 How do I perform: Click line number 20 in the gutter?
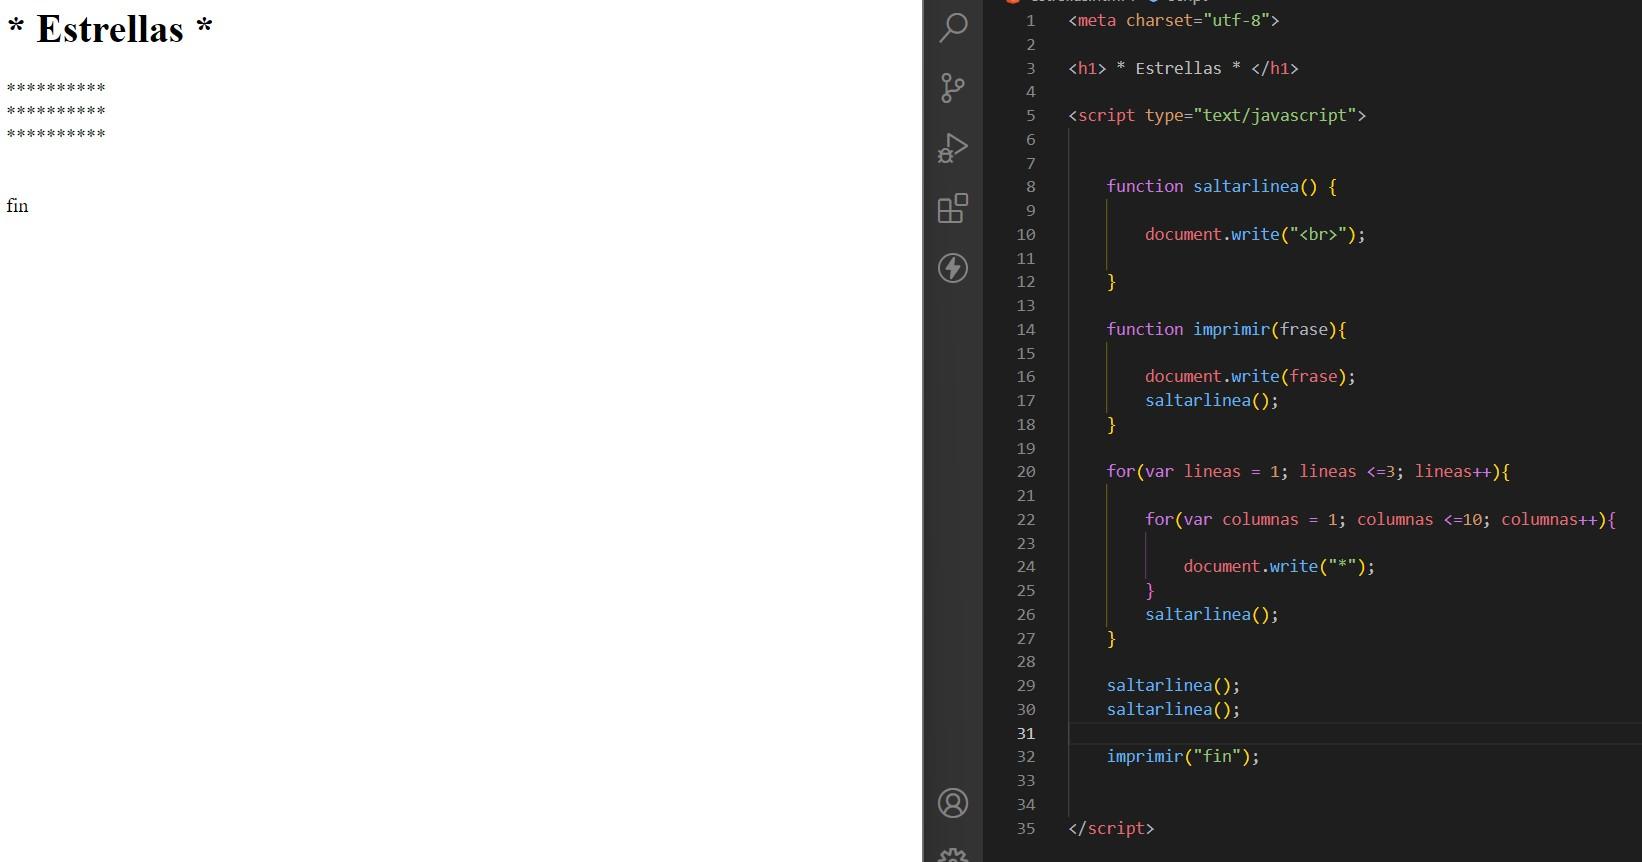point(1026,471)
